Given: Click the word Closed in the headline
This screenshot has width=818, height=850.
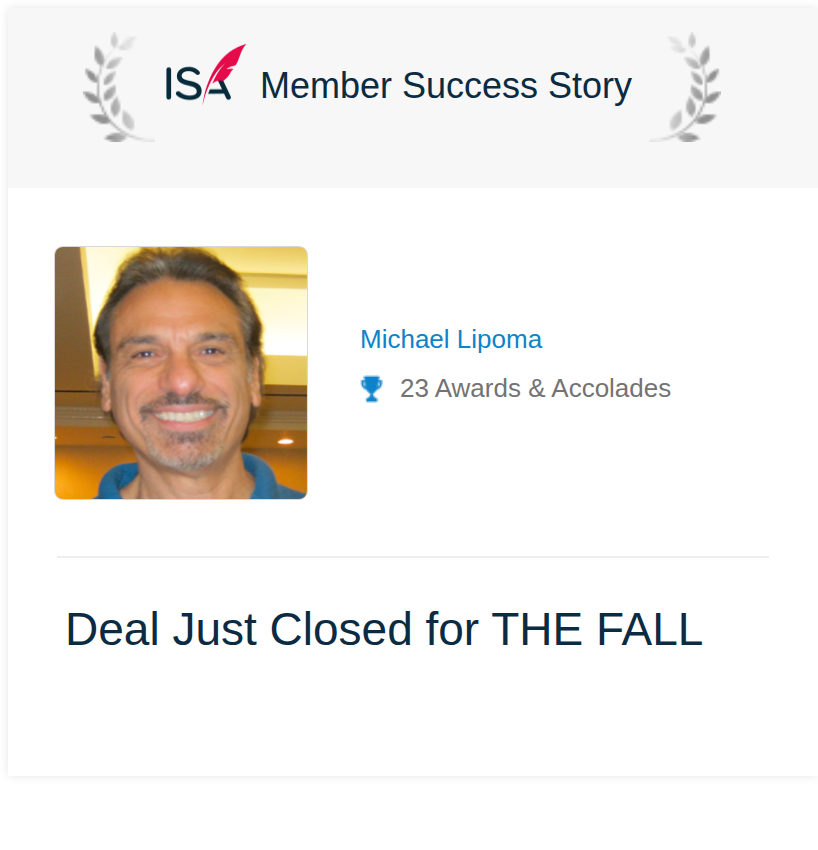Looking at the screenshot, I should pos(340,629).
